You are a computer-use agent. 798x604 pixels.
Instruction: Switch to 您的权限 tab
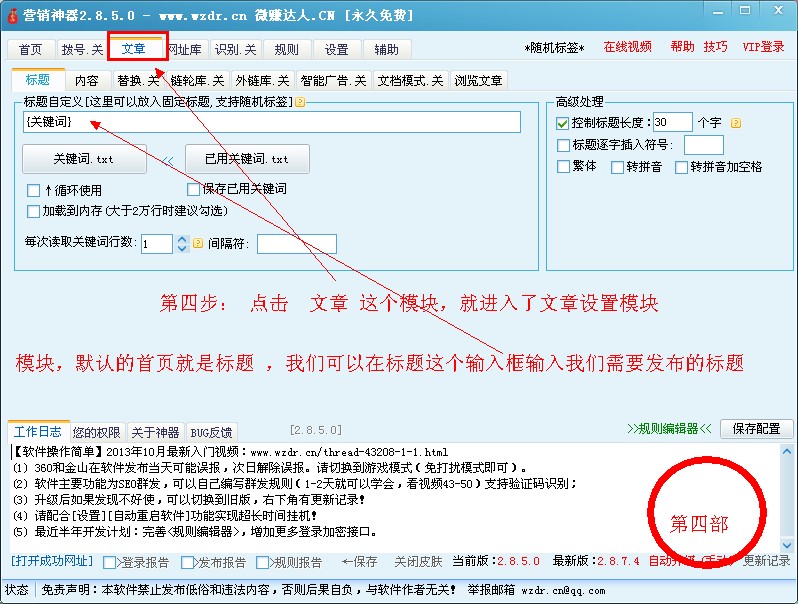[x=97, y=433]
